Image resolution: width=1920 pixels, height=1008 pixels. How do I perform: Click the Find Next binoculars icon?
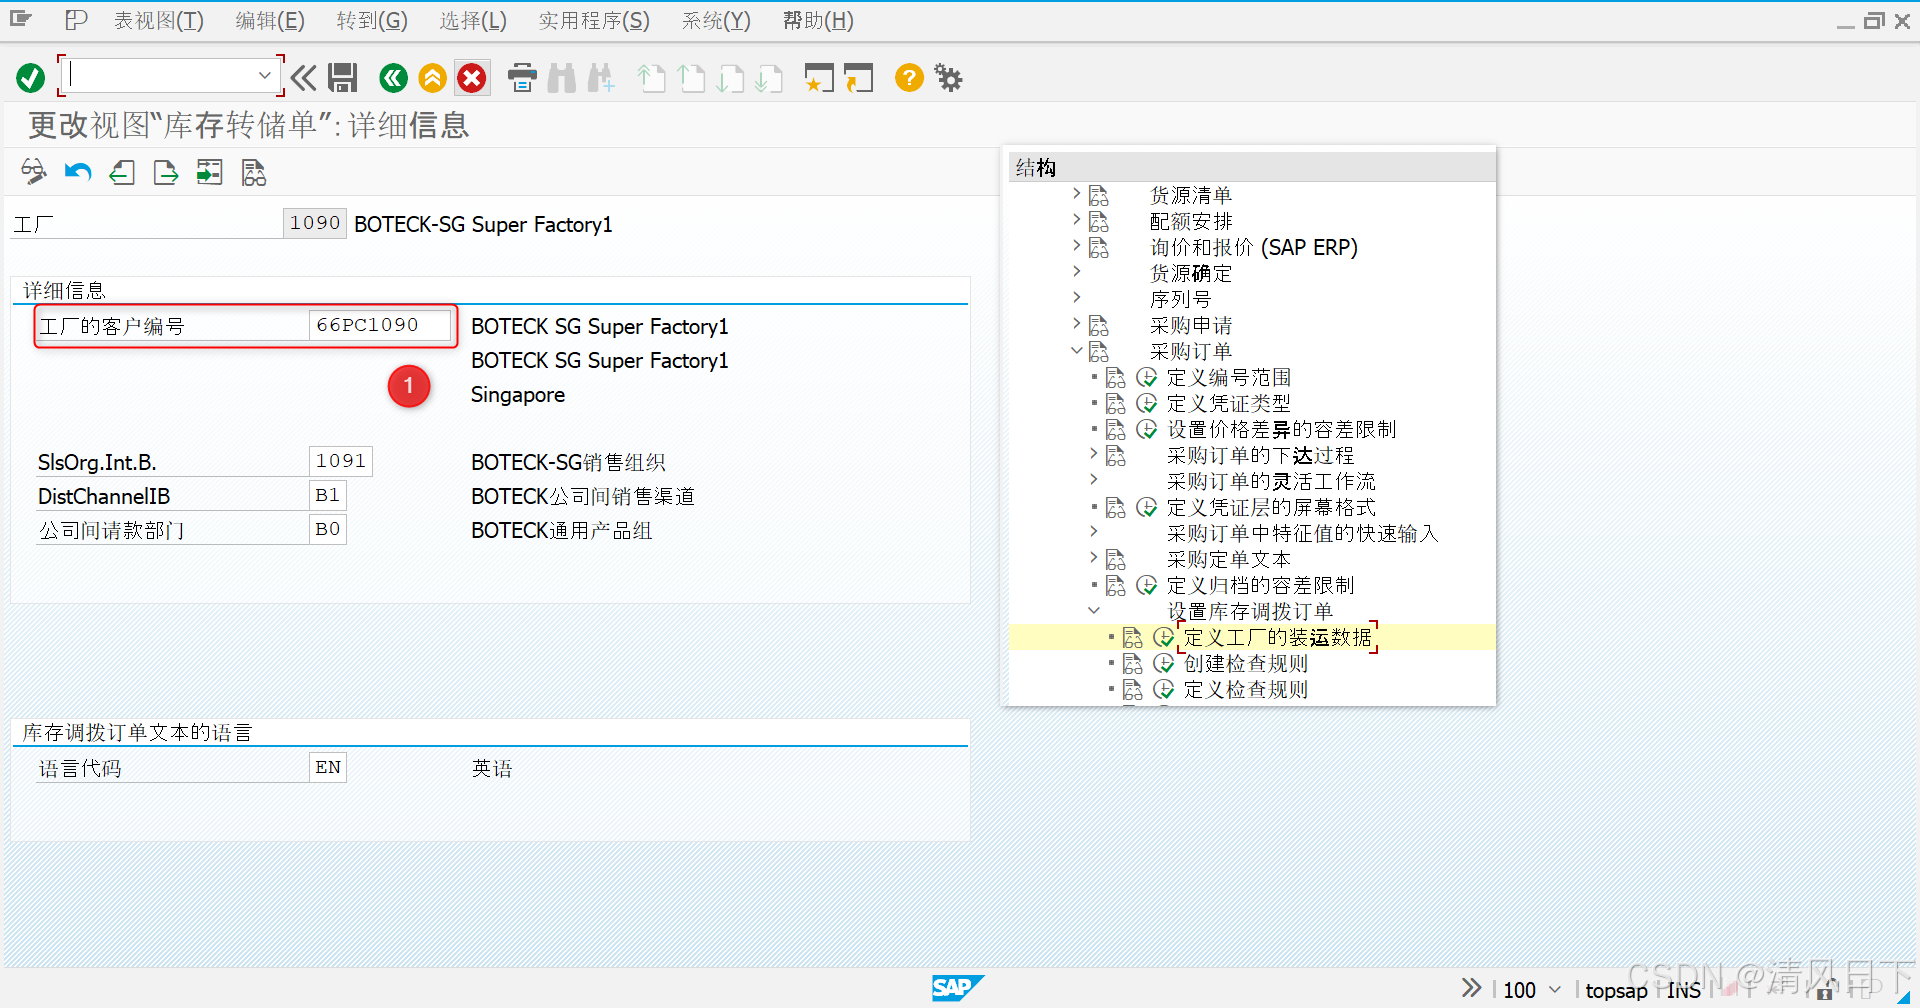pos(601,78)
